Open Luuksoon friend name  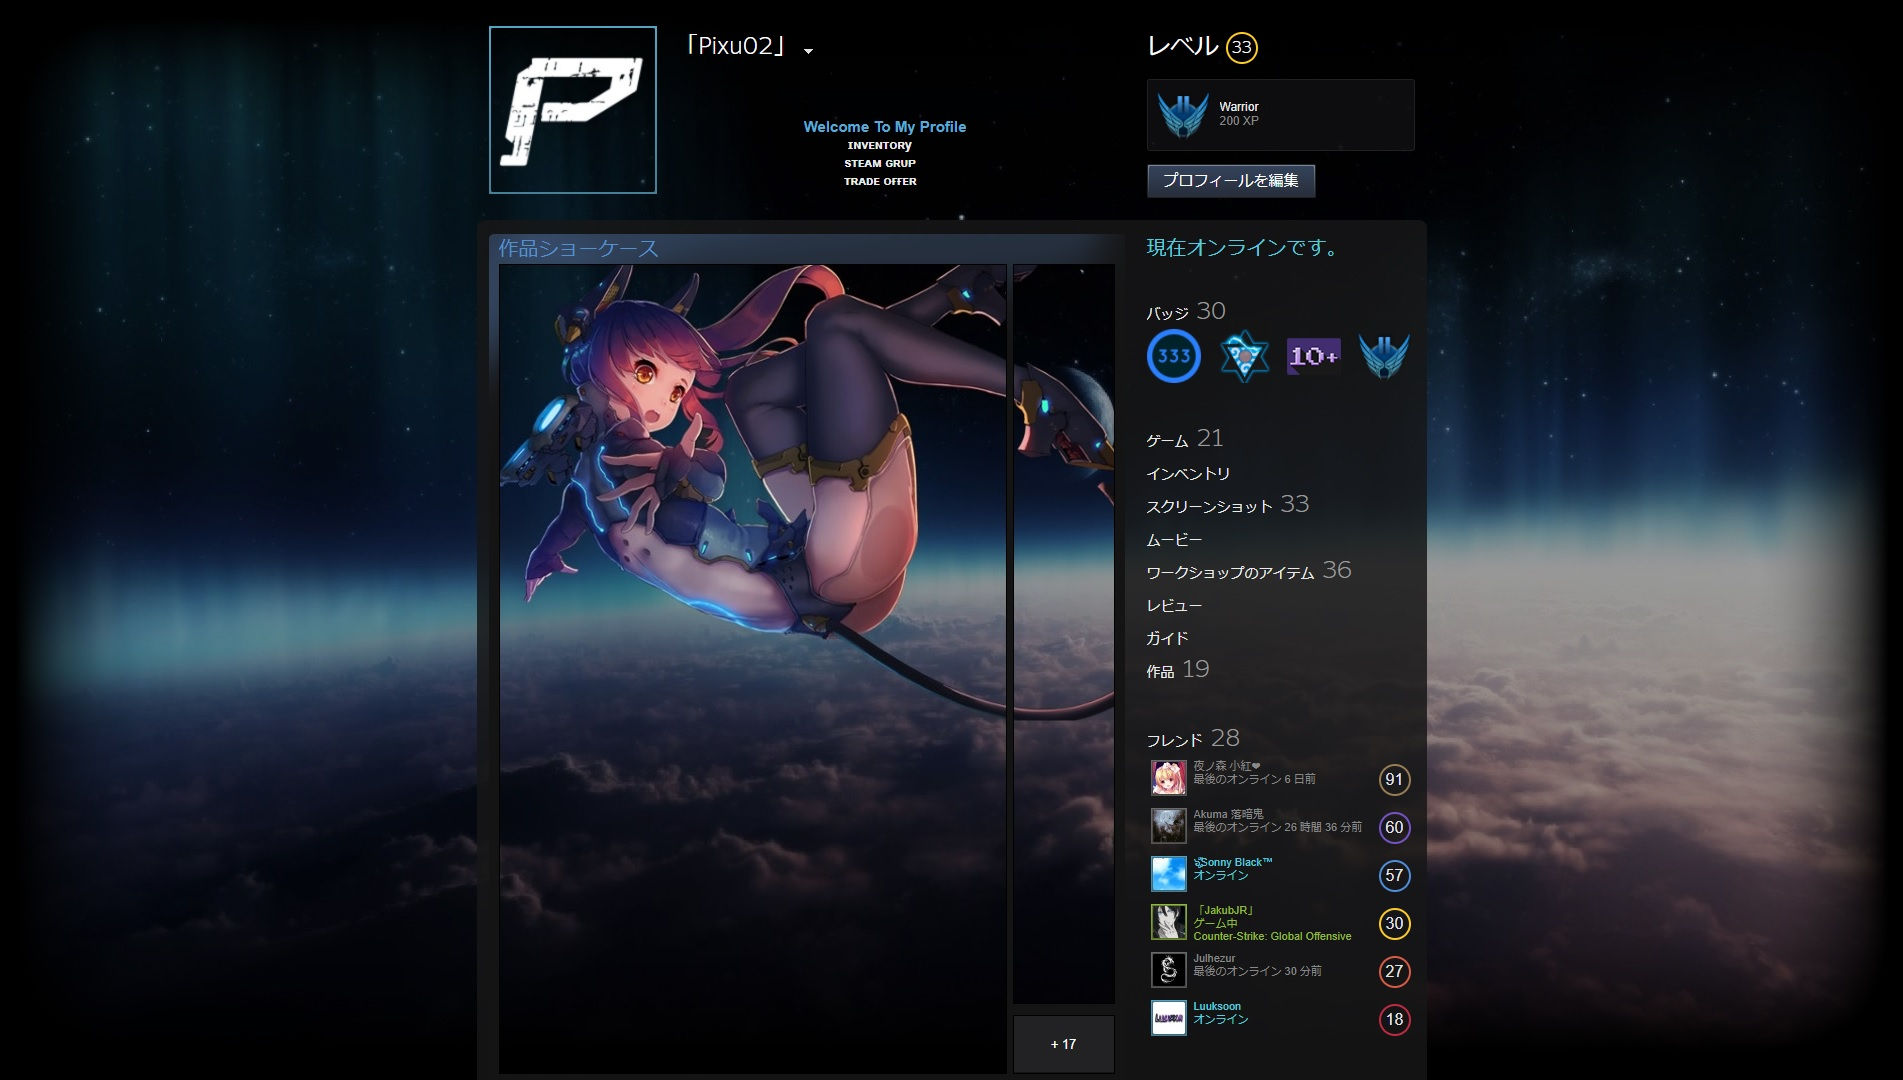[x=1217, y=1006]
